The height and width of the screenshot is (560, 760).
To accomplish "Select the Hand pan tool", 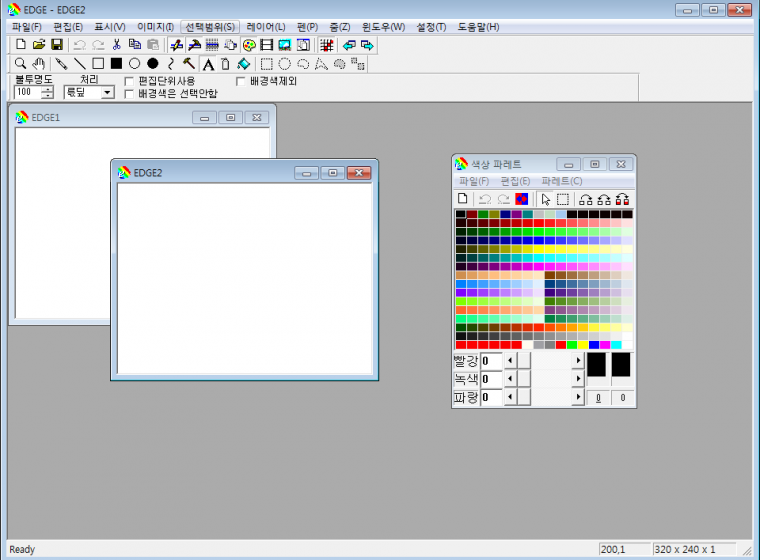I will [38, 64].
